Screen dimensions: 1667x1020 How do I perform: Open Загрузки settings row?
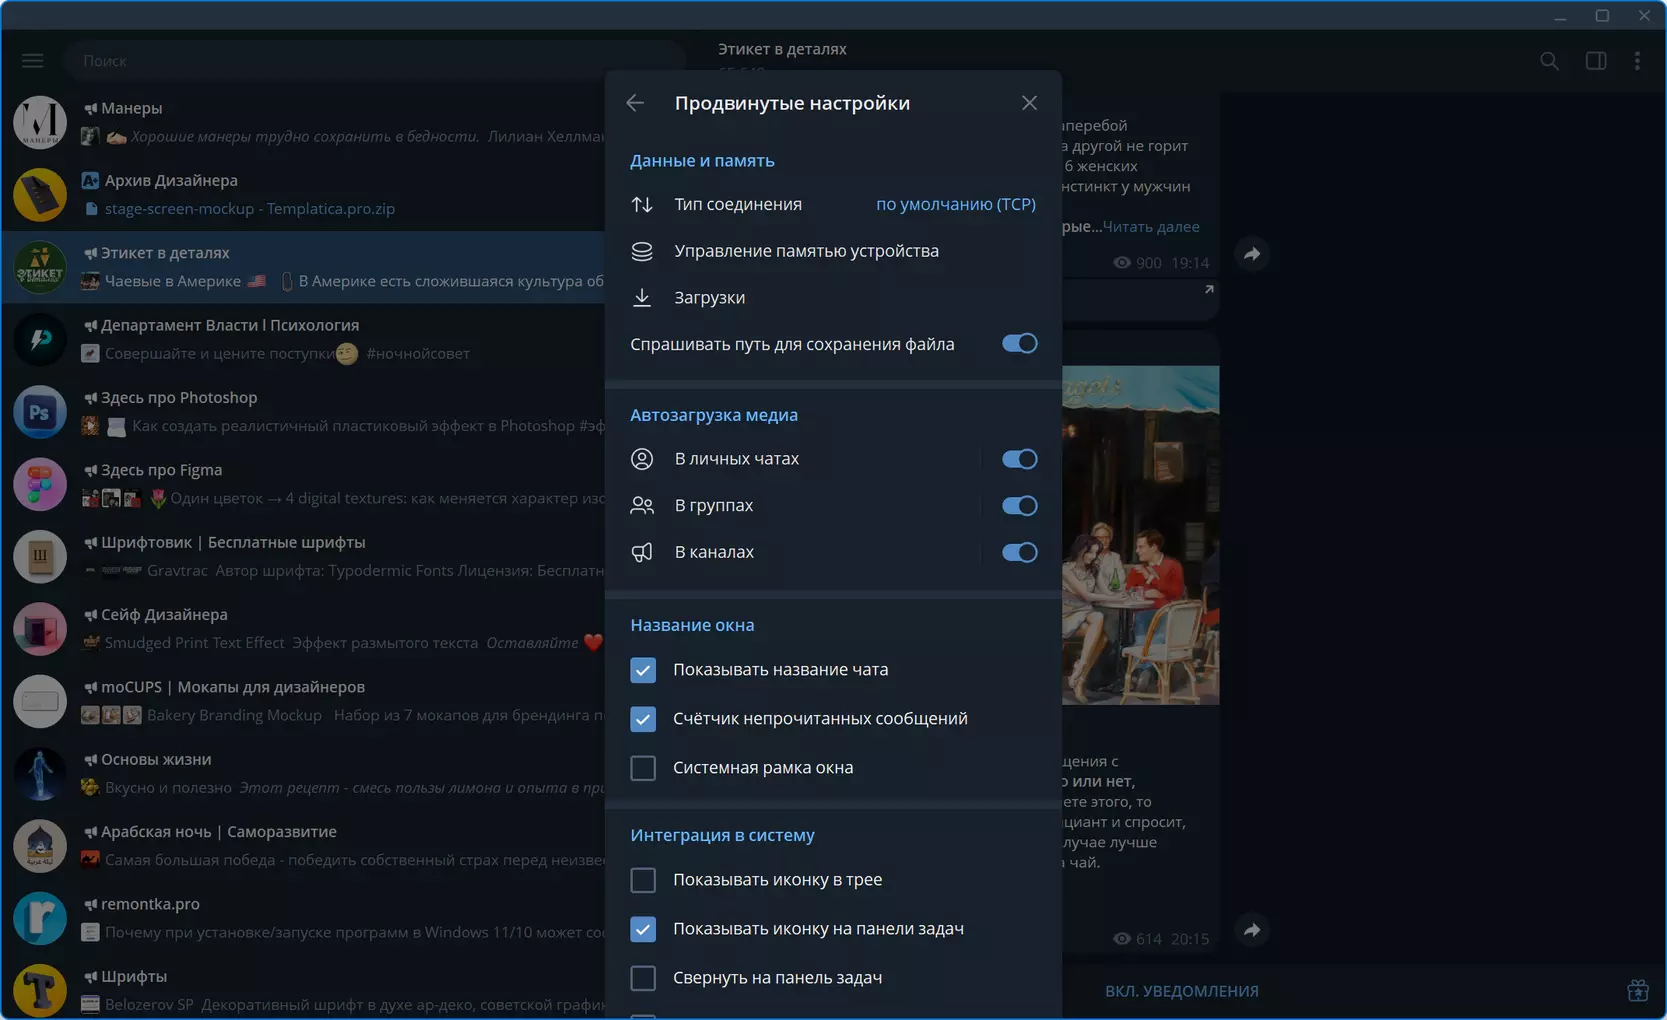(833, 298)
